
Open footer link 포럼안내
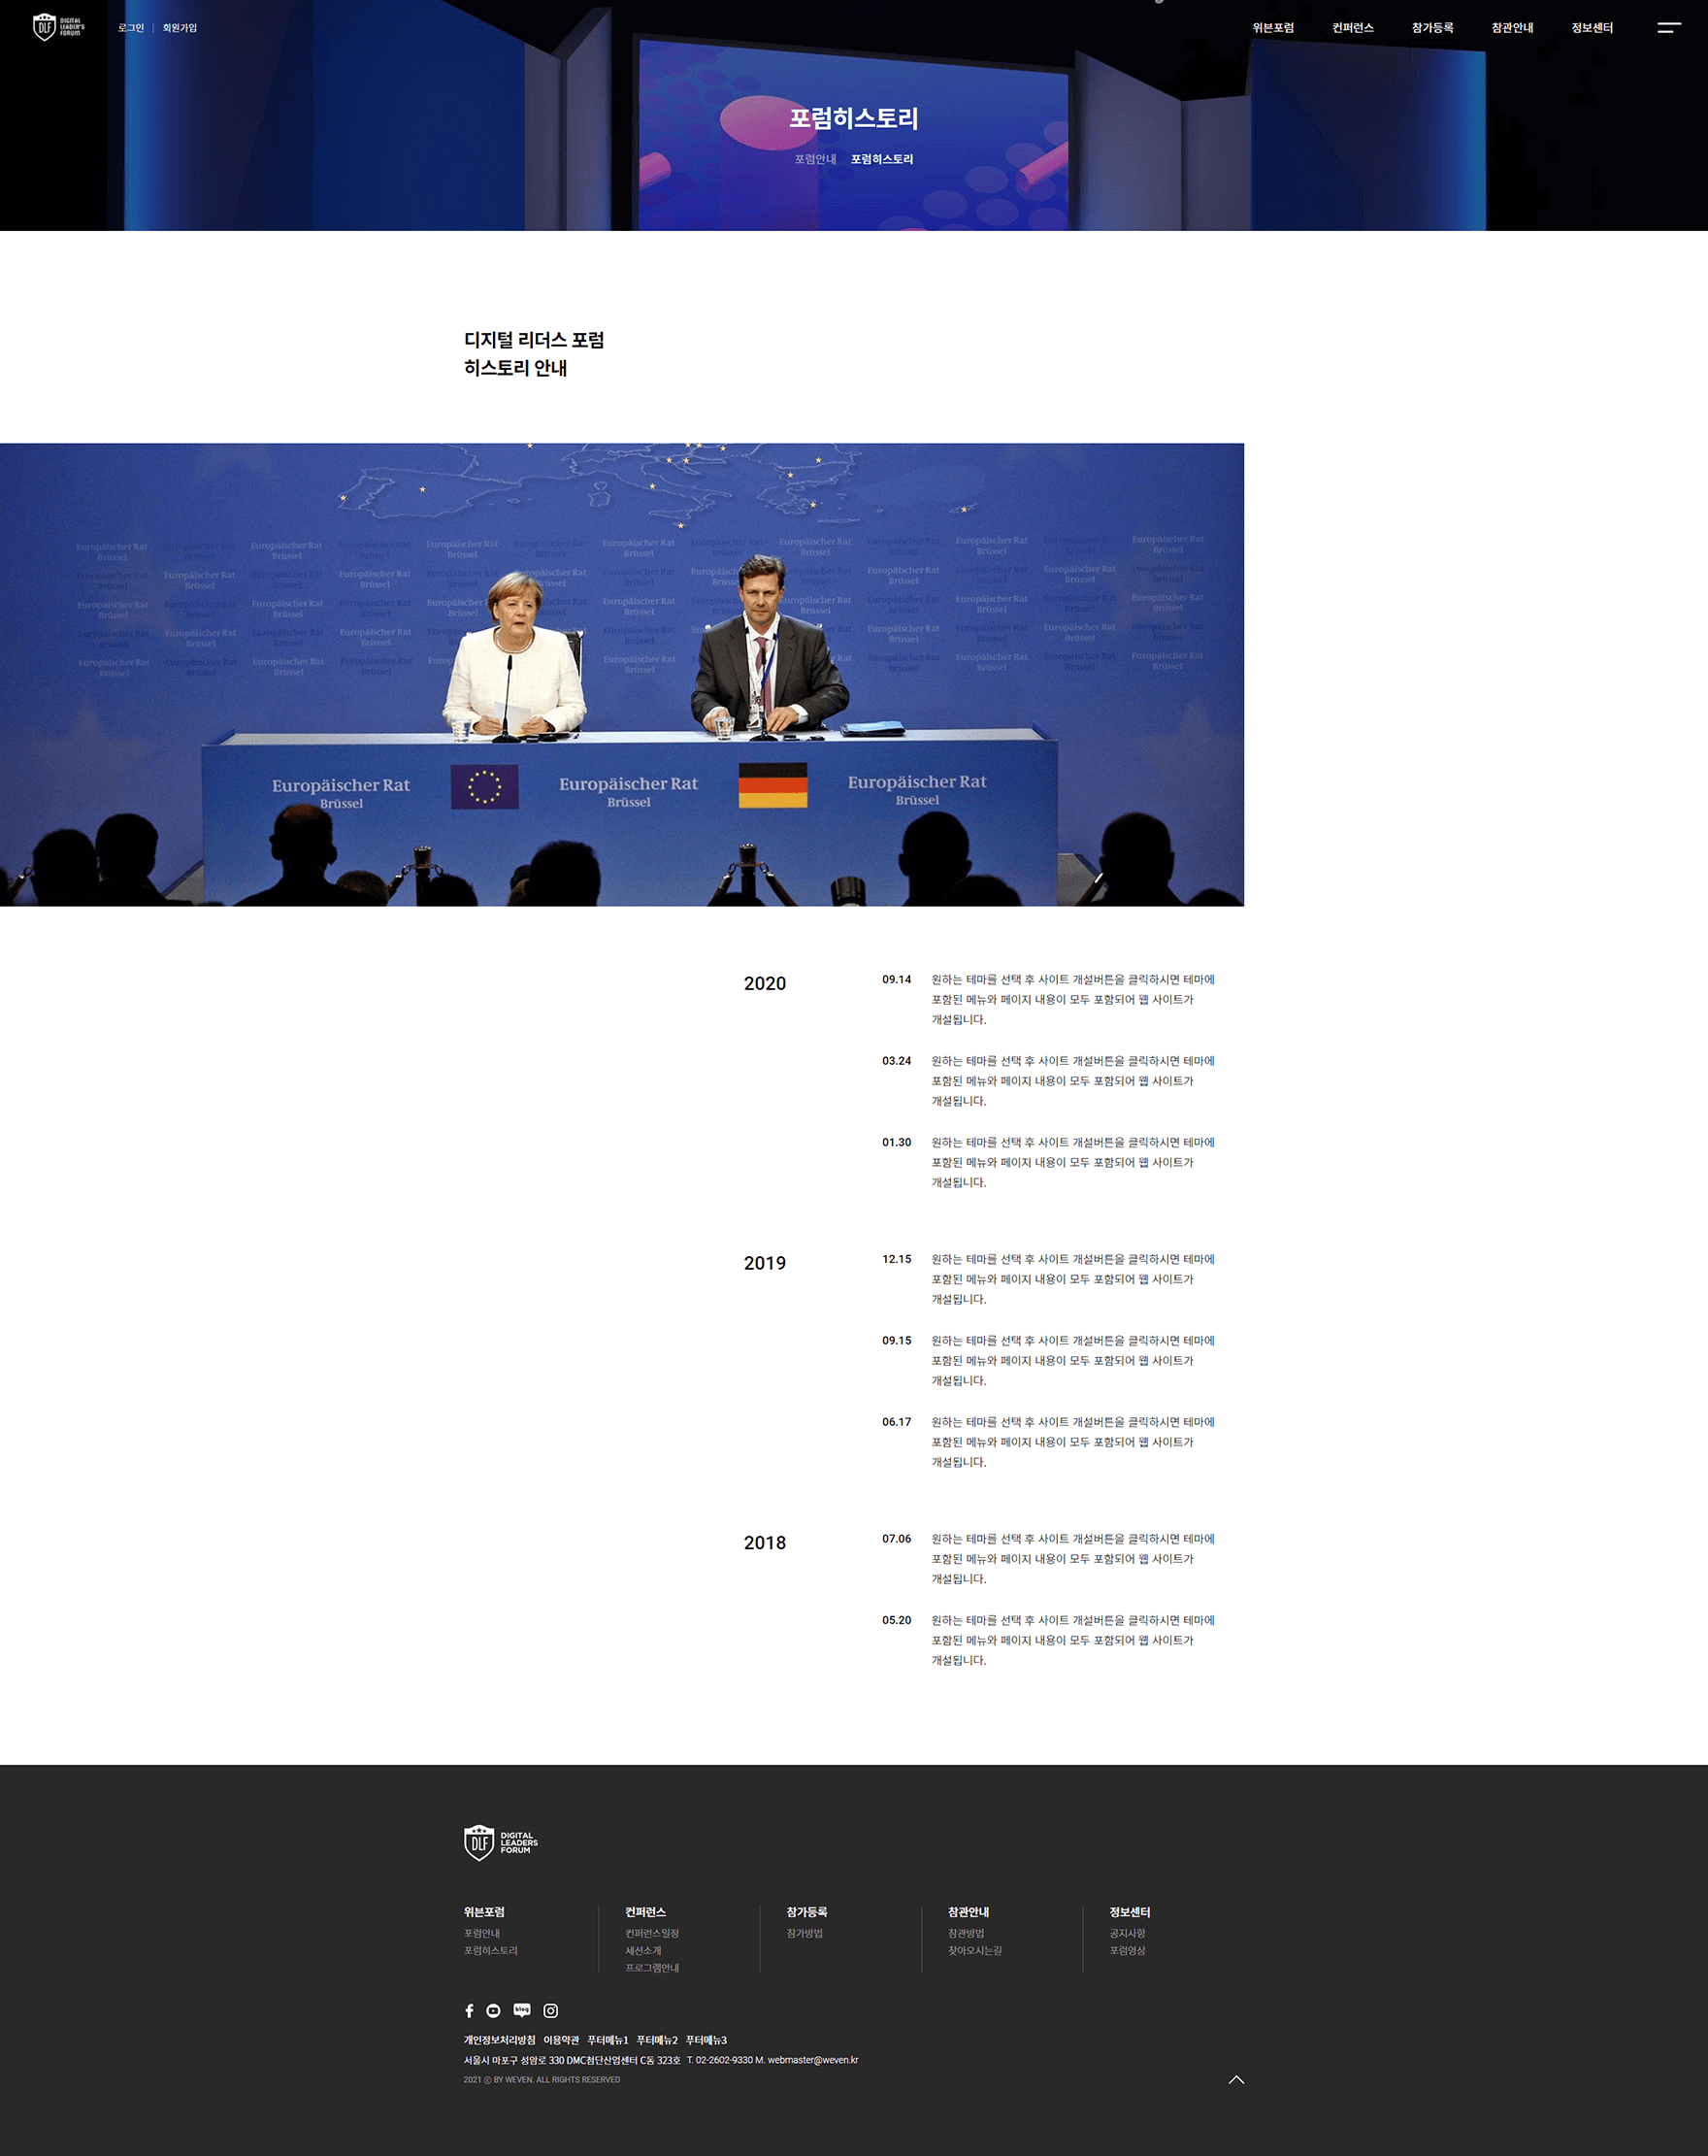pos(482,1933)
